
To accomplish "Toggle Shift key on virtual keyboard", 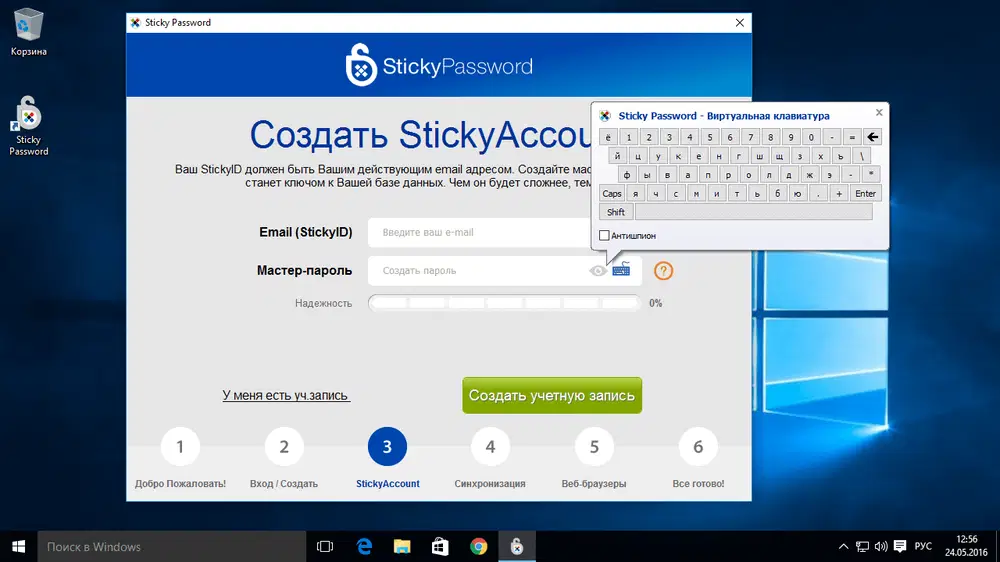I will click(615, 212).
